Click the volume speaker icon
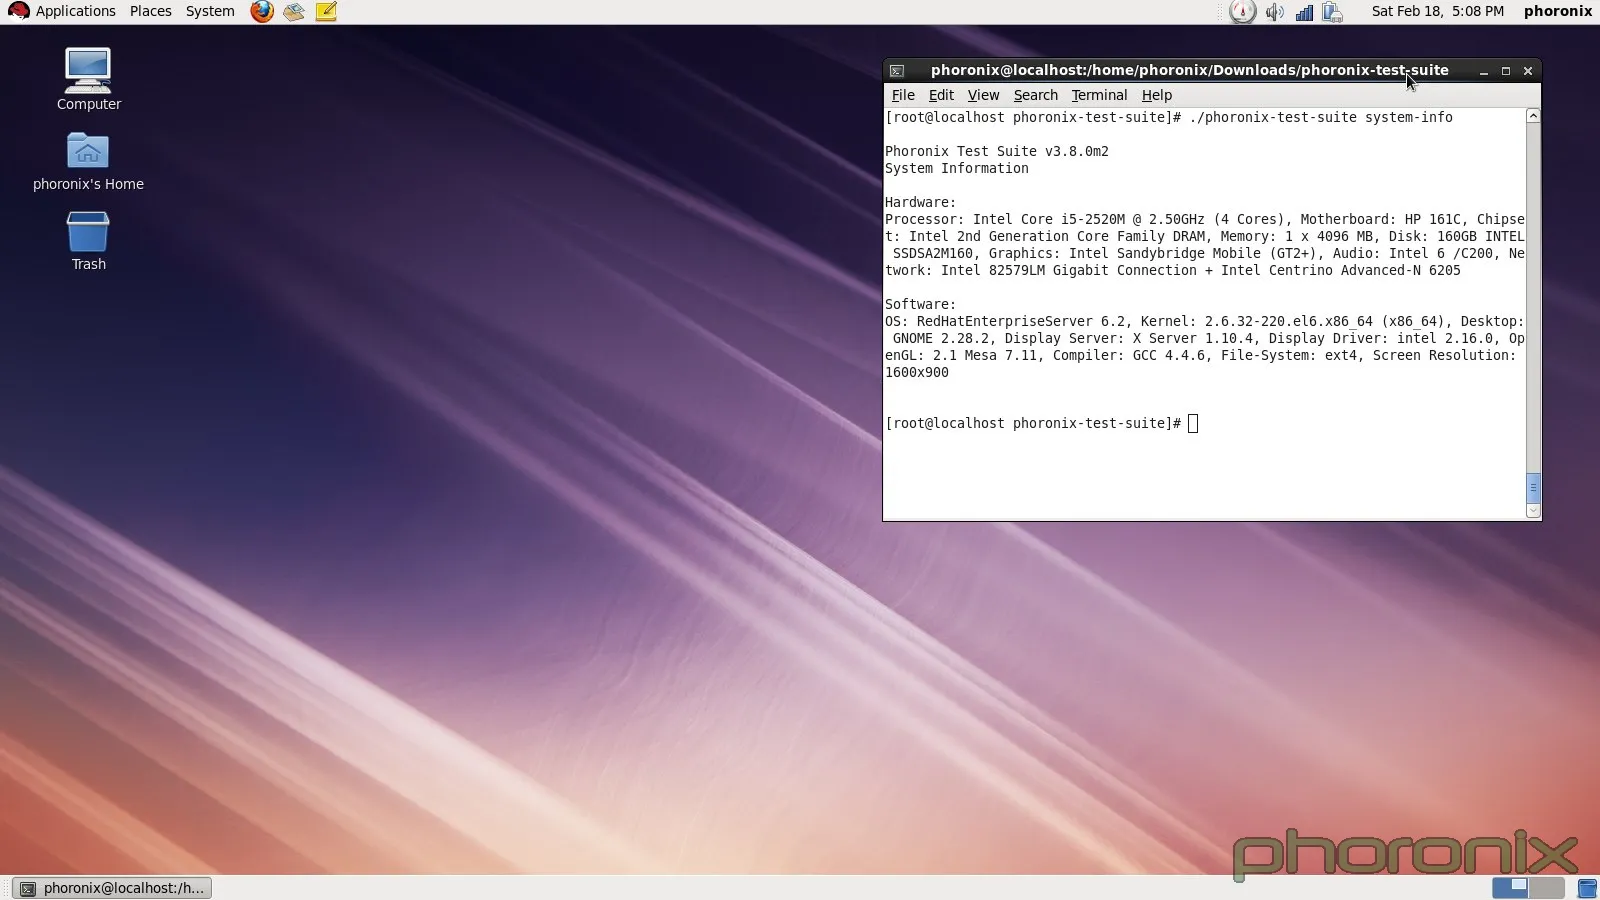Image resolution: width=1600 pixels, height=900 pixels. pyautogui.click(x=1274, y=12)
